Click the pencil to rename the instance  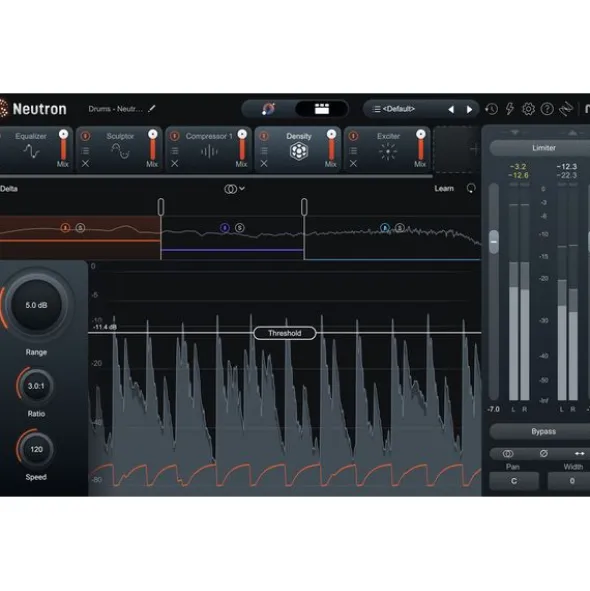[x=152, y=109]
